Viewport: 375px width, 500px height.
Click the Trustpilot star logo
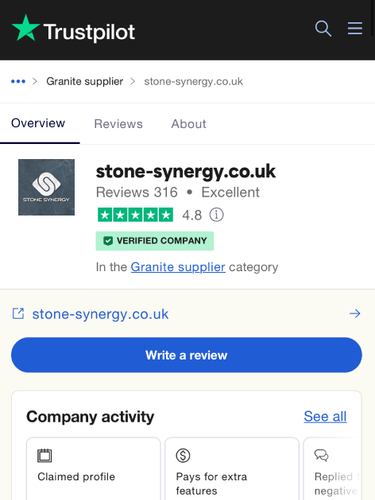pos(26,28)
